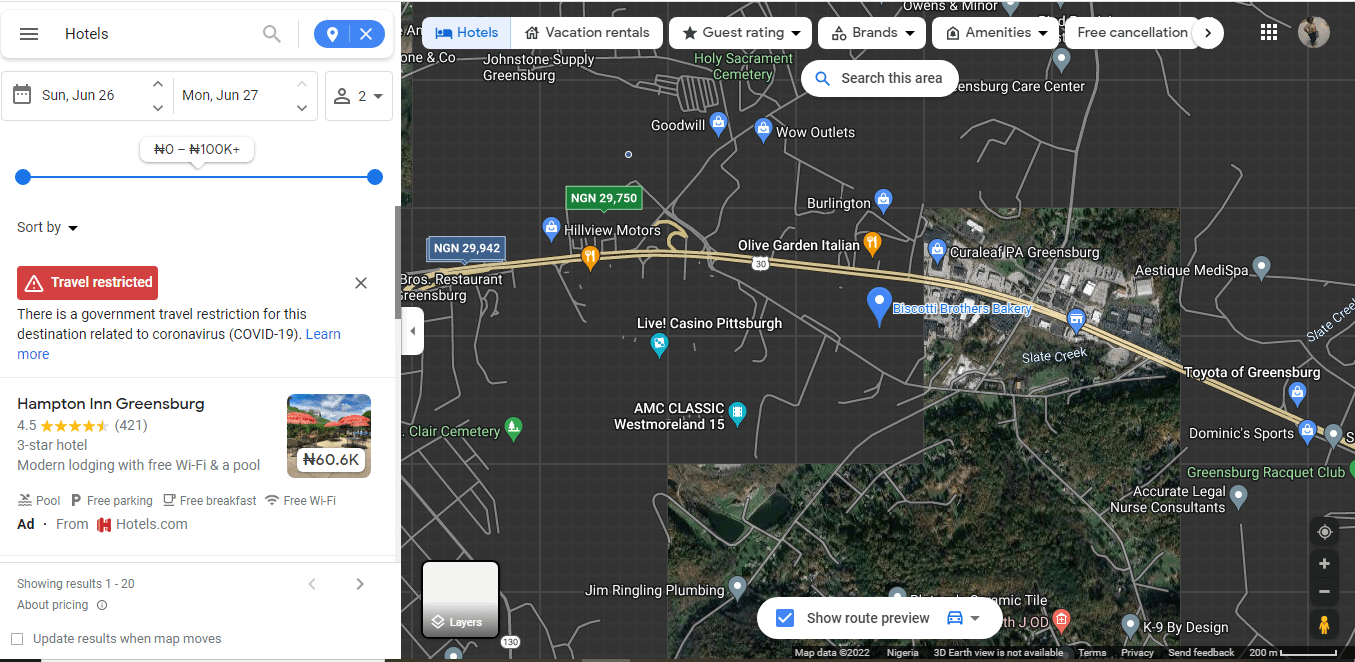Screen dimensions: 1355x662
Task: Click the maximum price slider handle
Action: 375,177
